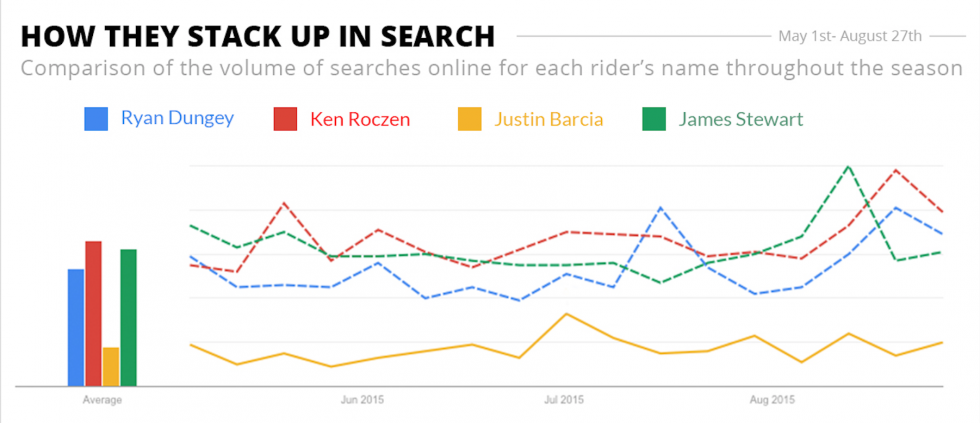Screen dimensions: 980x423
Task: Click the Average axis label
Action: tap(102, 401)
